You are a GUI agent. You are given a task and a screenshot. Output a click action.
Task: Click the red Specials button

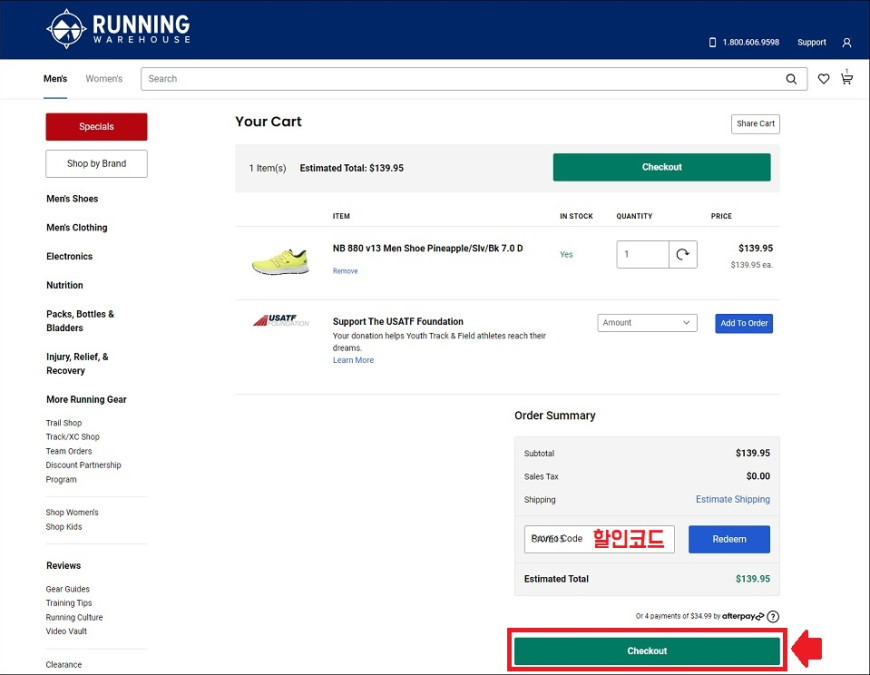point(97,126)
